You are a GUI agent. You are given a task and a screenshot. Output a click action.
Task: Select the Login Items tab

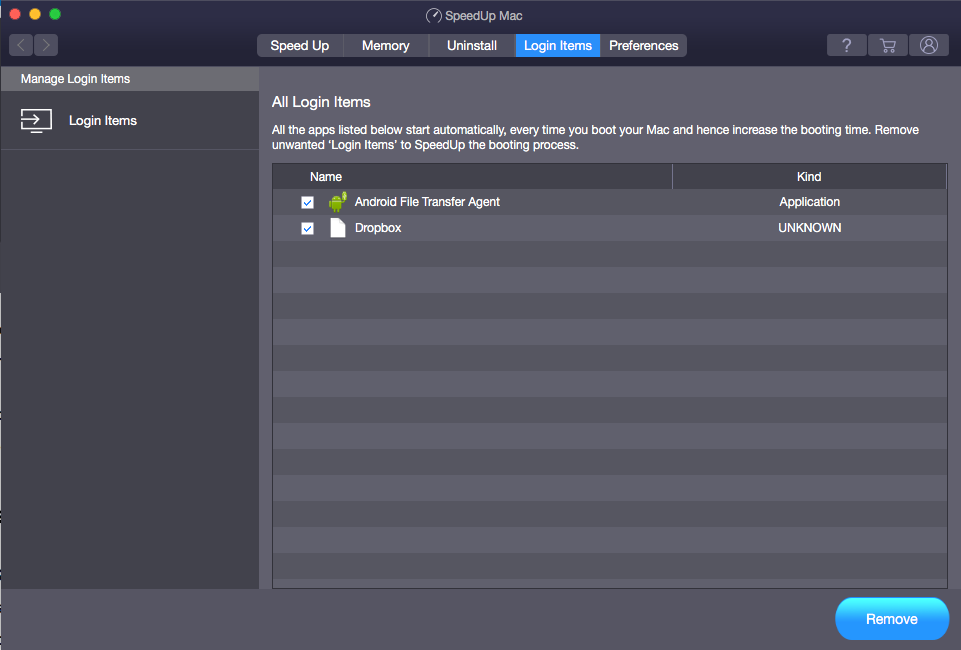click(557, 45)
